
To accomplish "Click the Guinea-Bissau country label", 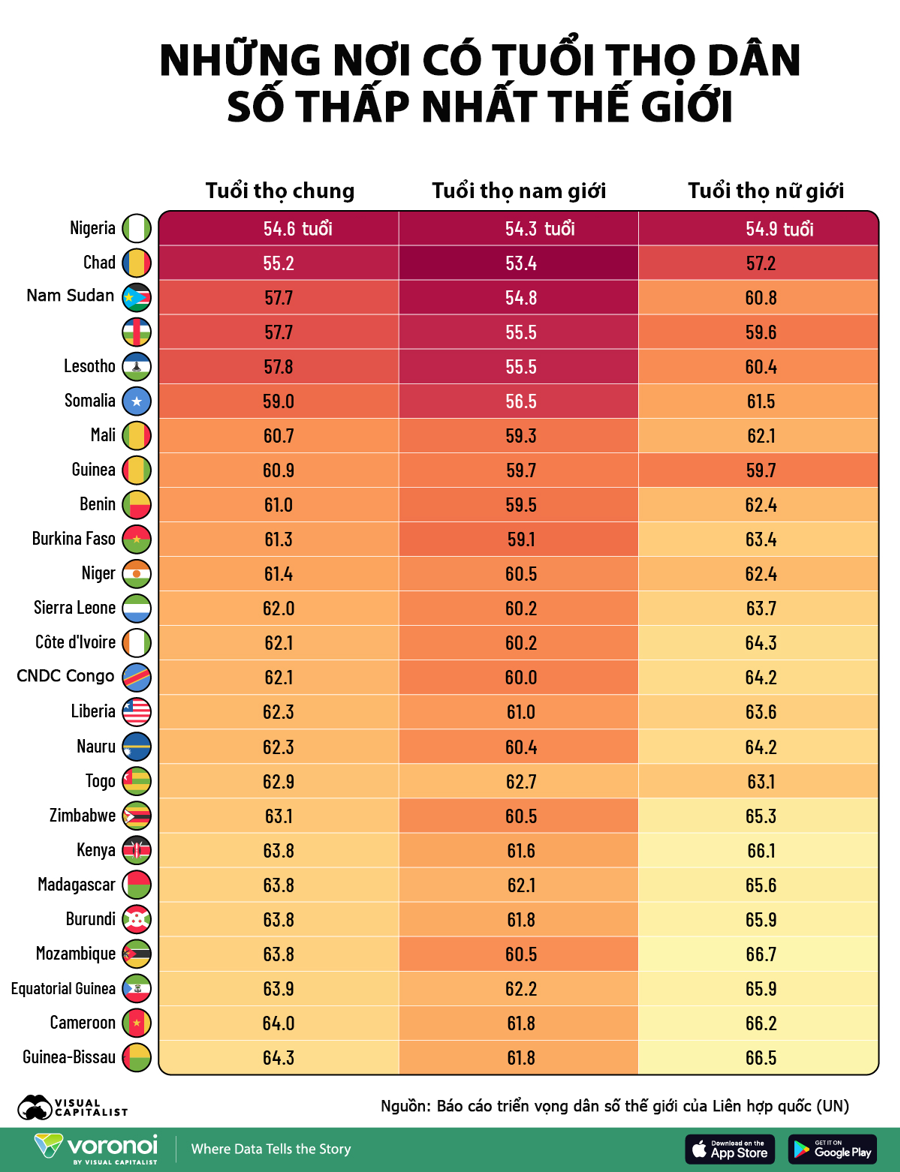I will [x=70, y=1058].
